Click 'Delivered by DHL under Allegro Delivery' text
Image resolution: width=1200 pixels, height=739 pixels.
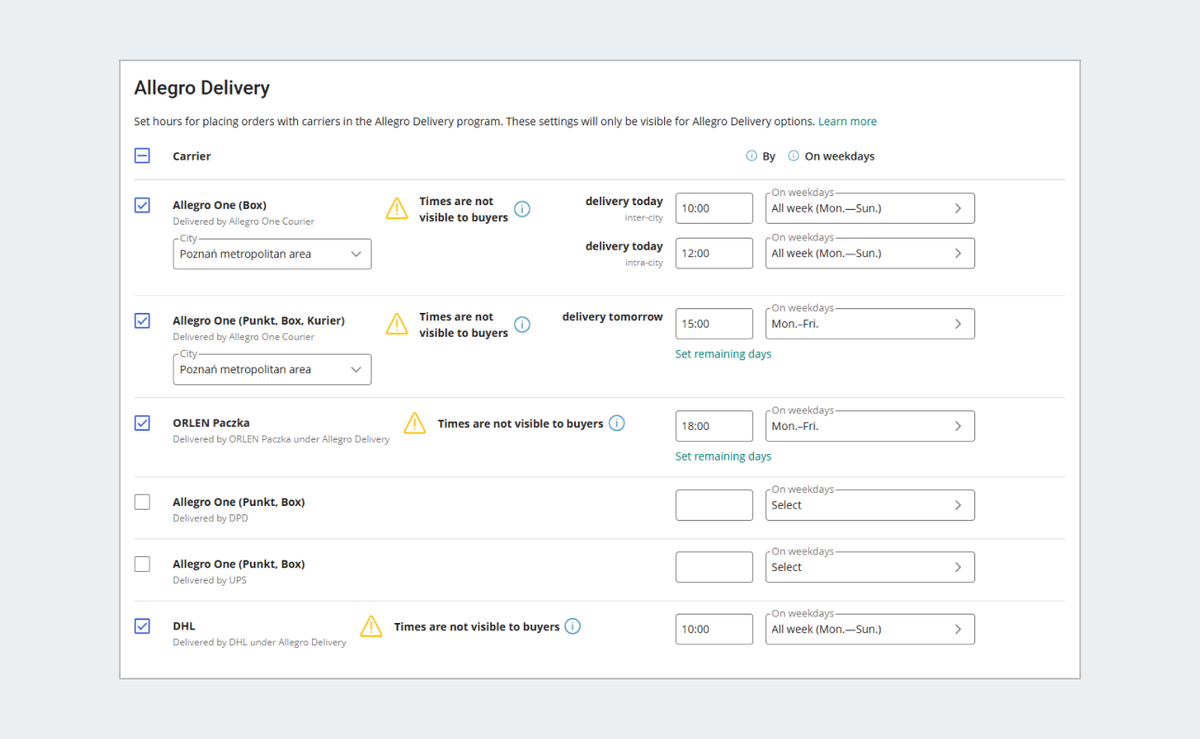260,642
